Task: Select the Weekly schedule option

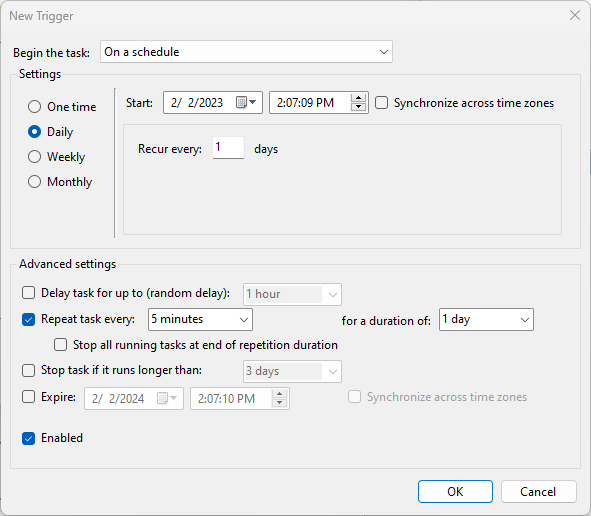Action: pos(34,157)
